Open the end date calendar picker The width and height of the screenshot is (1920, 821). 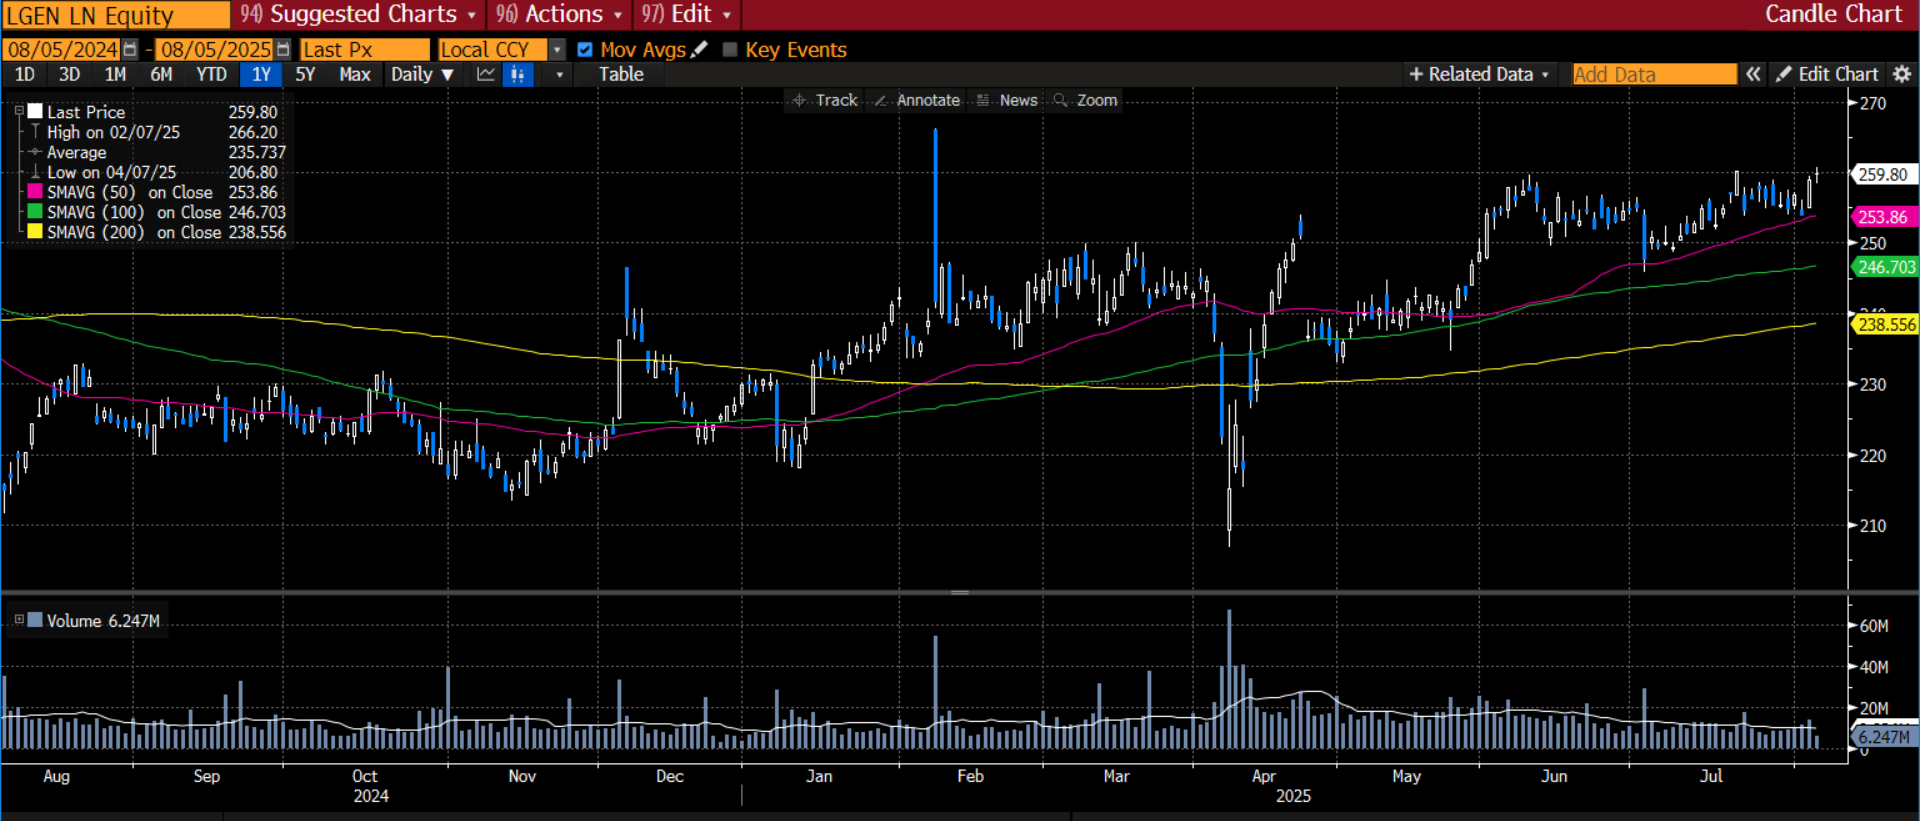[284, 50]
